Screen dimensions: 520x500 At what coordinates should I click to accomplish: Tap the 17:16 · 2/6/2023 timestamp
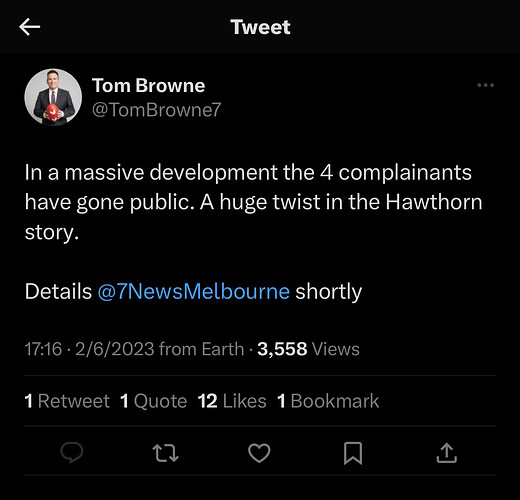tap(89, 349)
